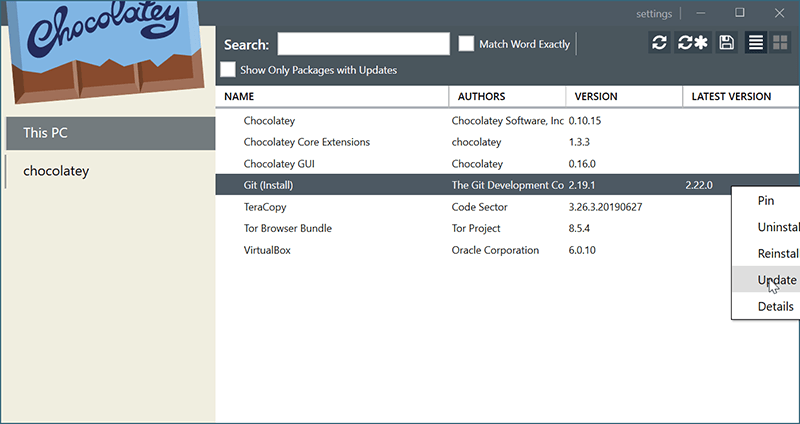Click version 3.26.3.20190627 cell

tap(605, 207)
